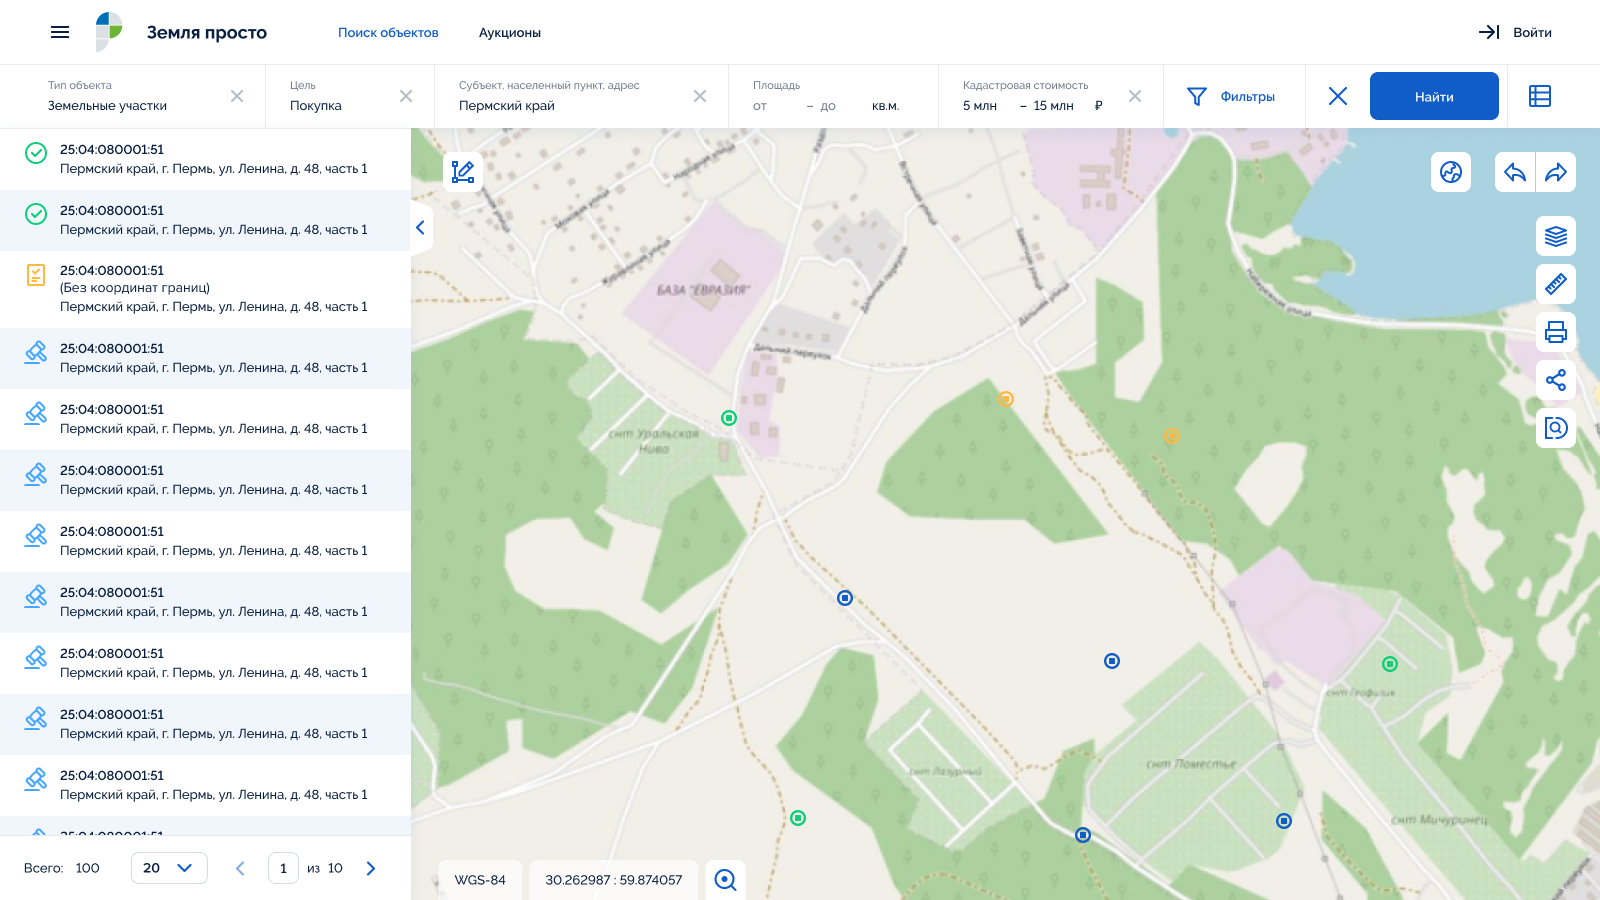The height and width of the screenshot is (900, 1600).
Task: Undo the last map action
Action: click(x=1515, y=172)
